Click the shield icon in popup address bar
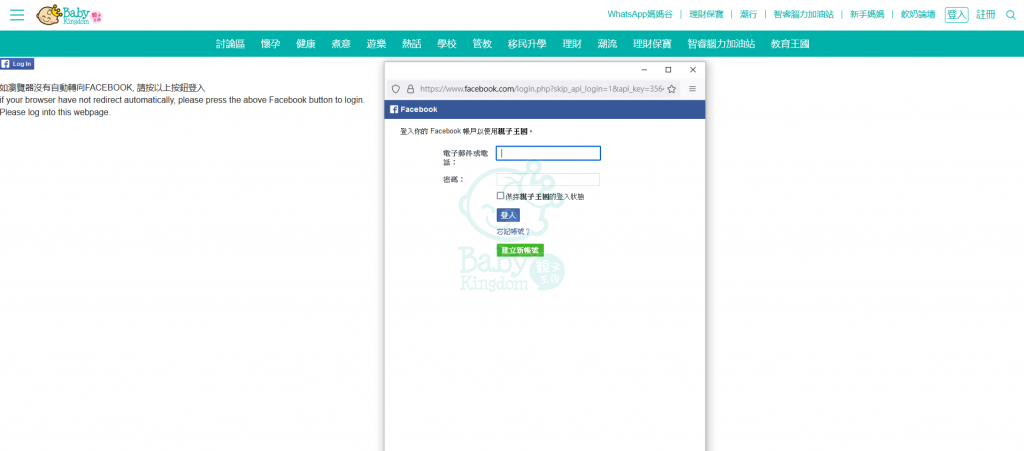1024x451 pixels. 395,89
